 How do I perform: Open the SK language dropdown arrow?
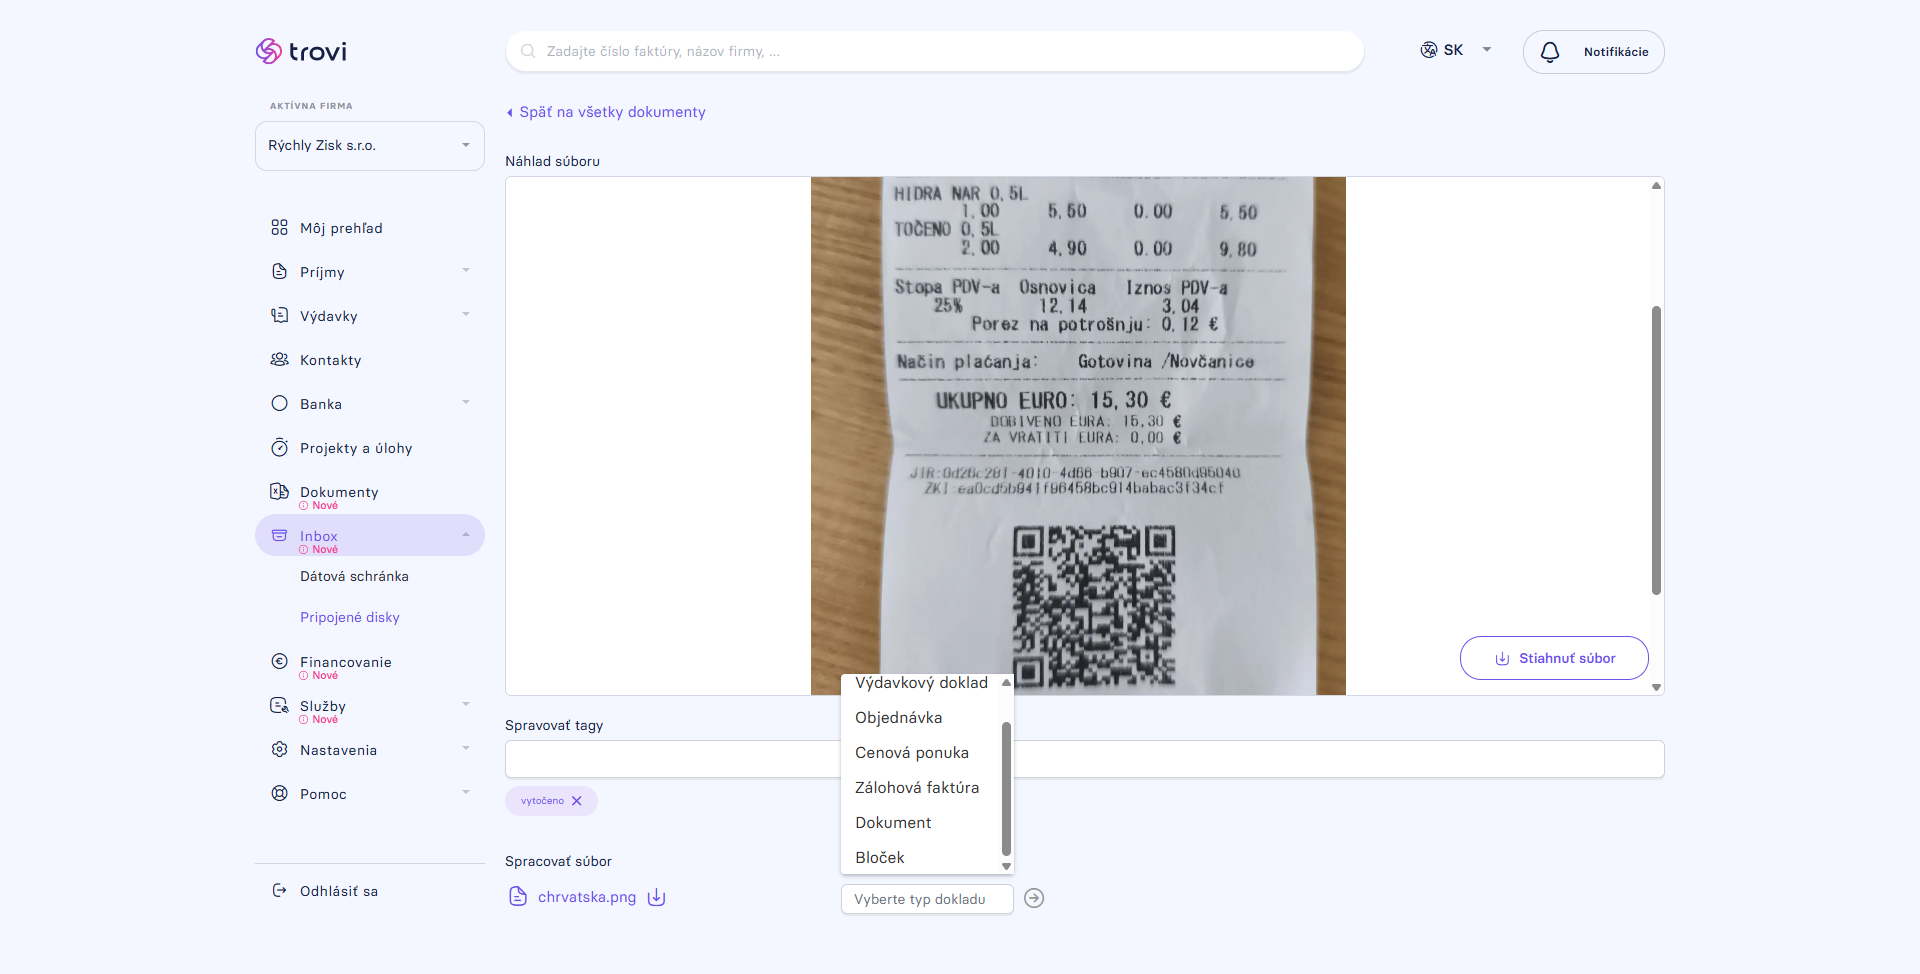pos(1487,50)
